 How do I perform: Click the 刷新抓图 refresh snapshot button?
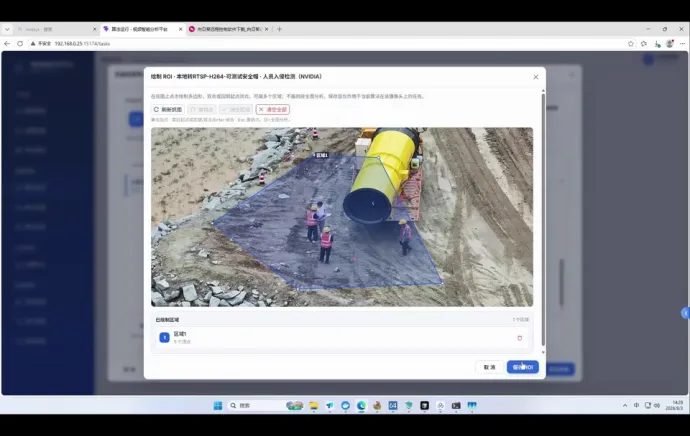(x=168, y=110)
